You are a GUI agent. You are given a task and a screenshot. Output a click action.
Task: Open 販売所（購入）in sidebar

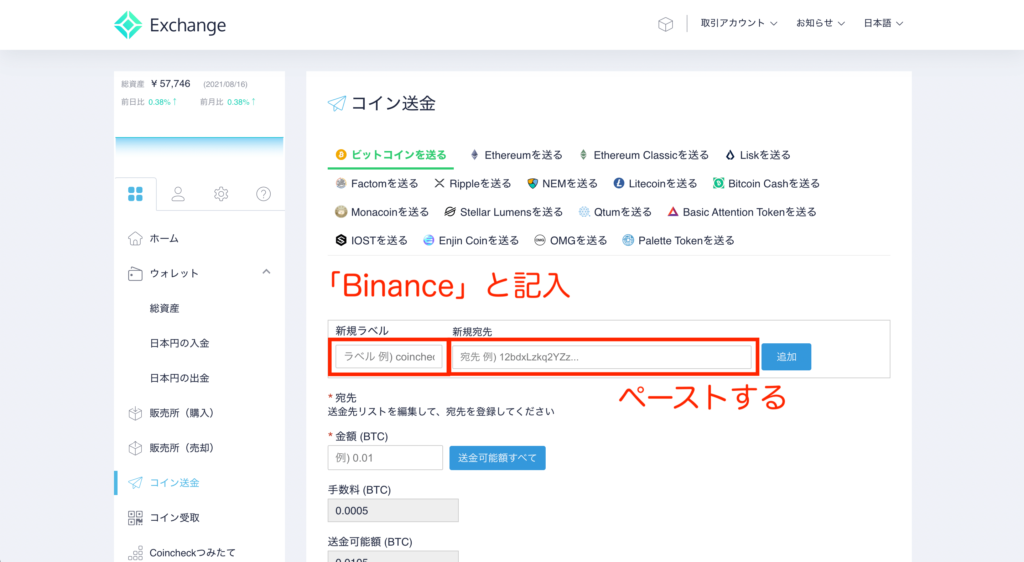[182, 413]
